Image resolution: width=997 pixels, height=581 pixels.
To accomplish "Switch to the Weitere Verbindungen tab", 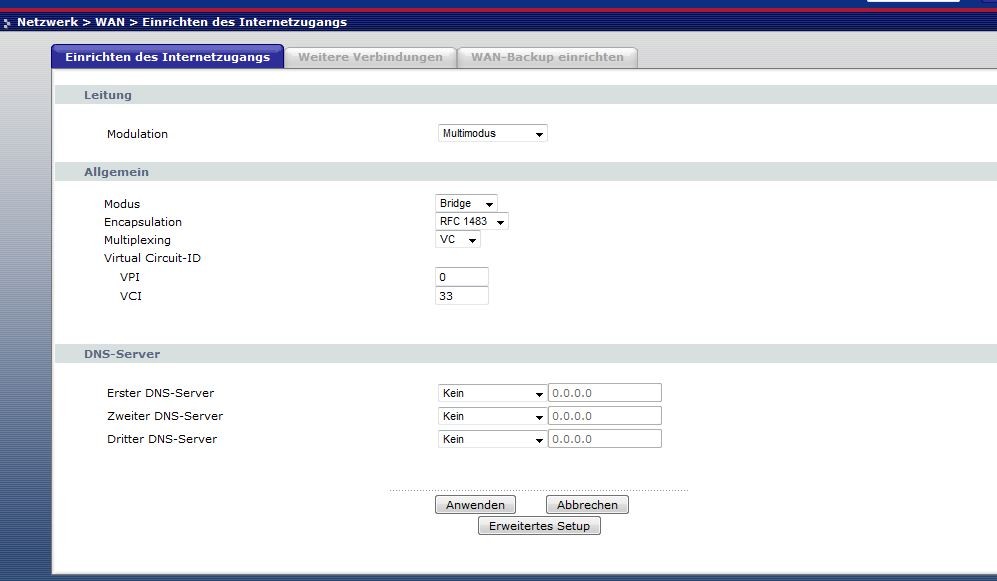I will click(x=370, y=57).
